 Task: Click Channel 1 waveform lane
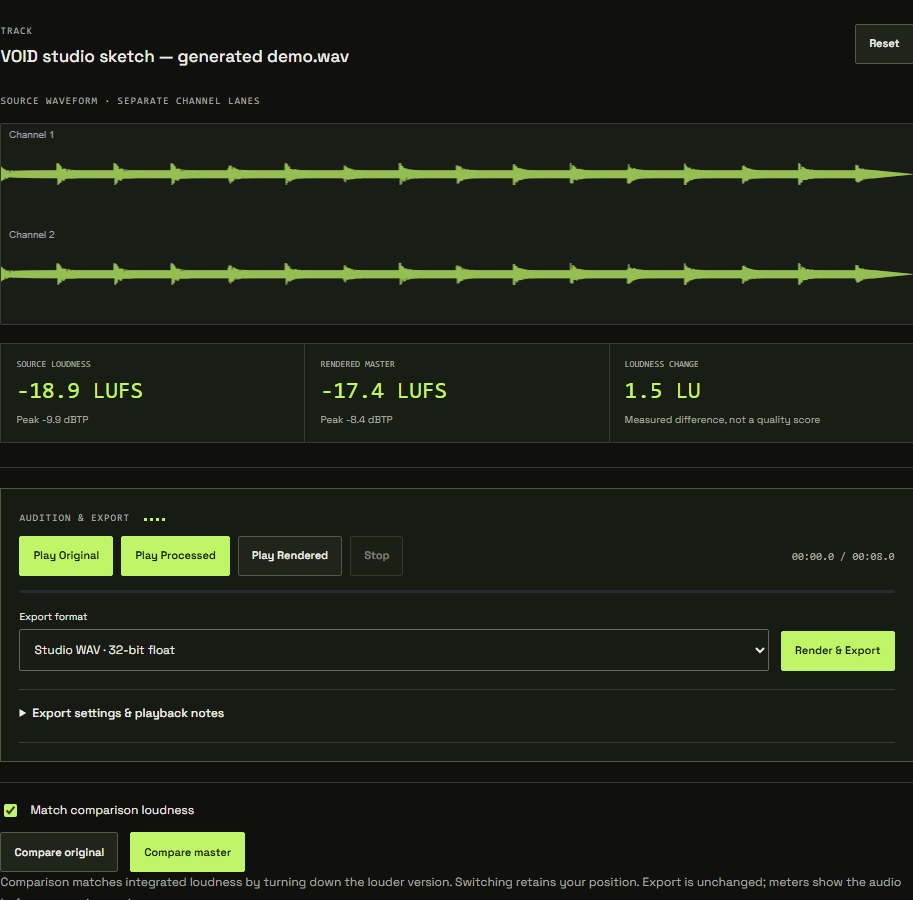pos(456,174)
